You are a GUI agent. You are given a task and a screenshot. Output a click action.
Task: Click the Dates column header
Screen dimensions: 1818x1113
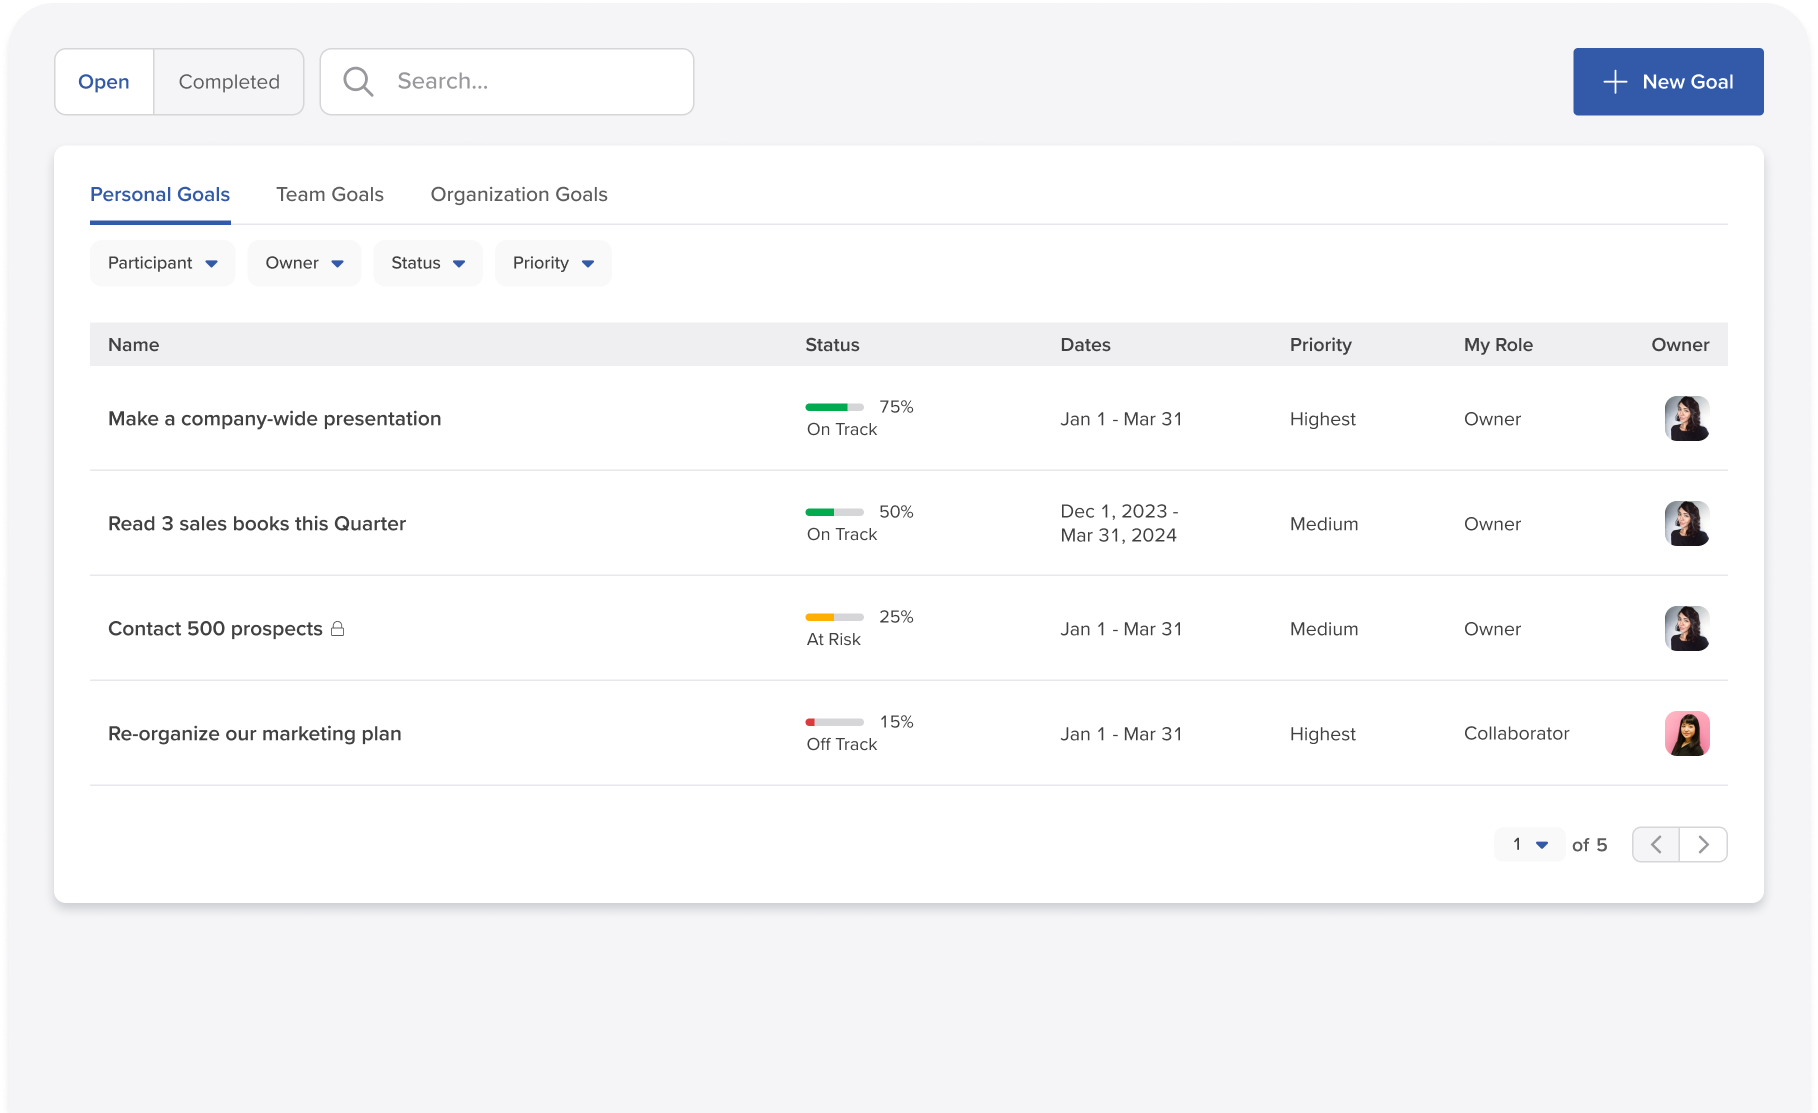[1085, 344]
